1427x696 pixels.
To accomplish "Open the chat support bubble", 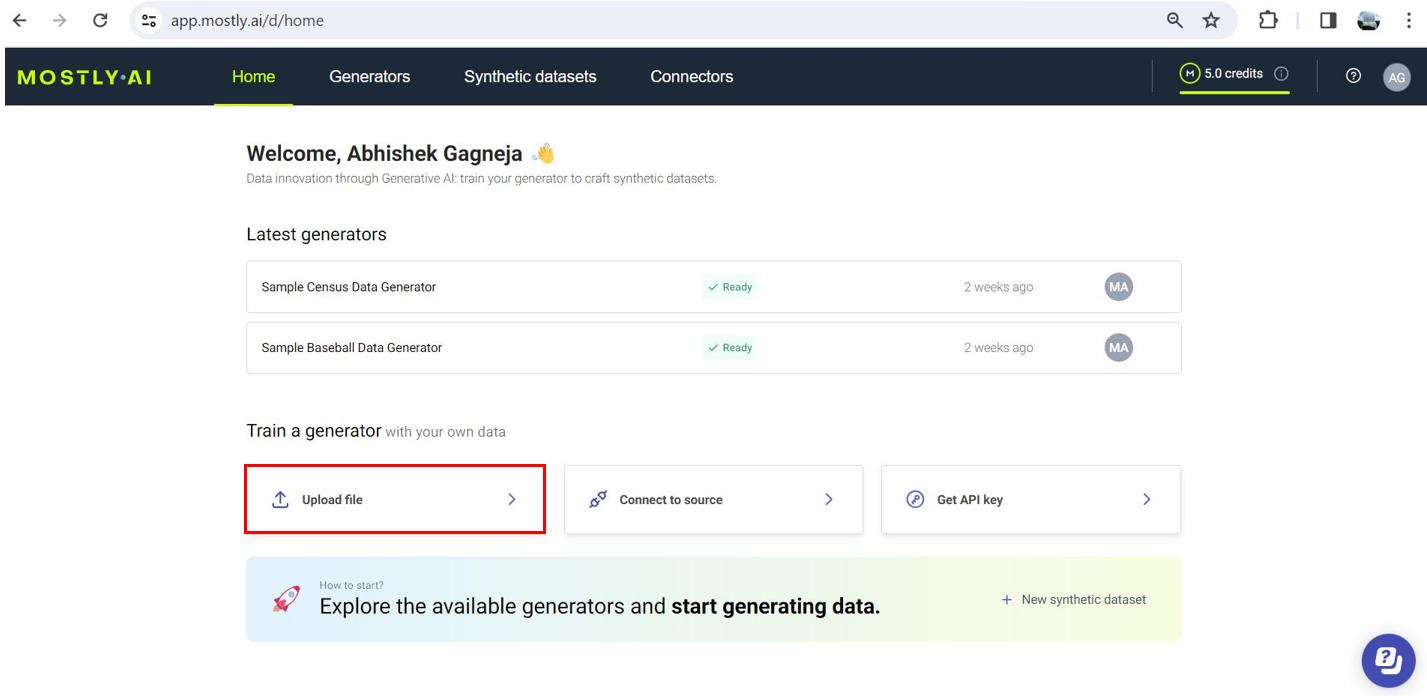I will [x=1388, y=660].
